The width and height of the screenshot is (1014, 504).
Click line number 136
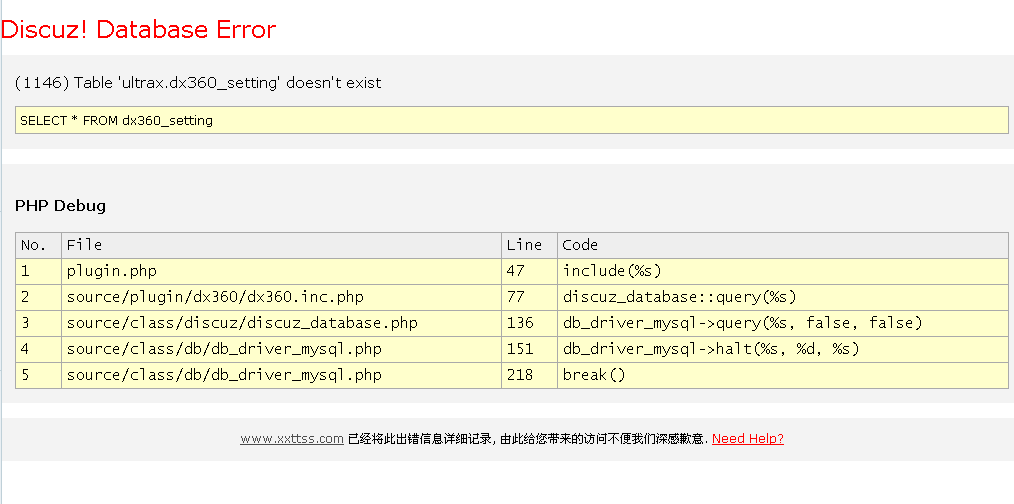[x=529, y=323]
